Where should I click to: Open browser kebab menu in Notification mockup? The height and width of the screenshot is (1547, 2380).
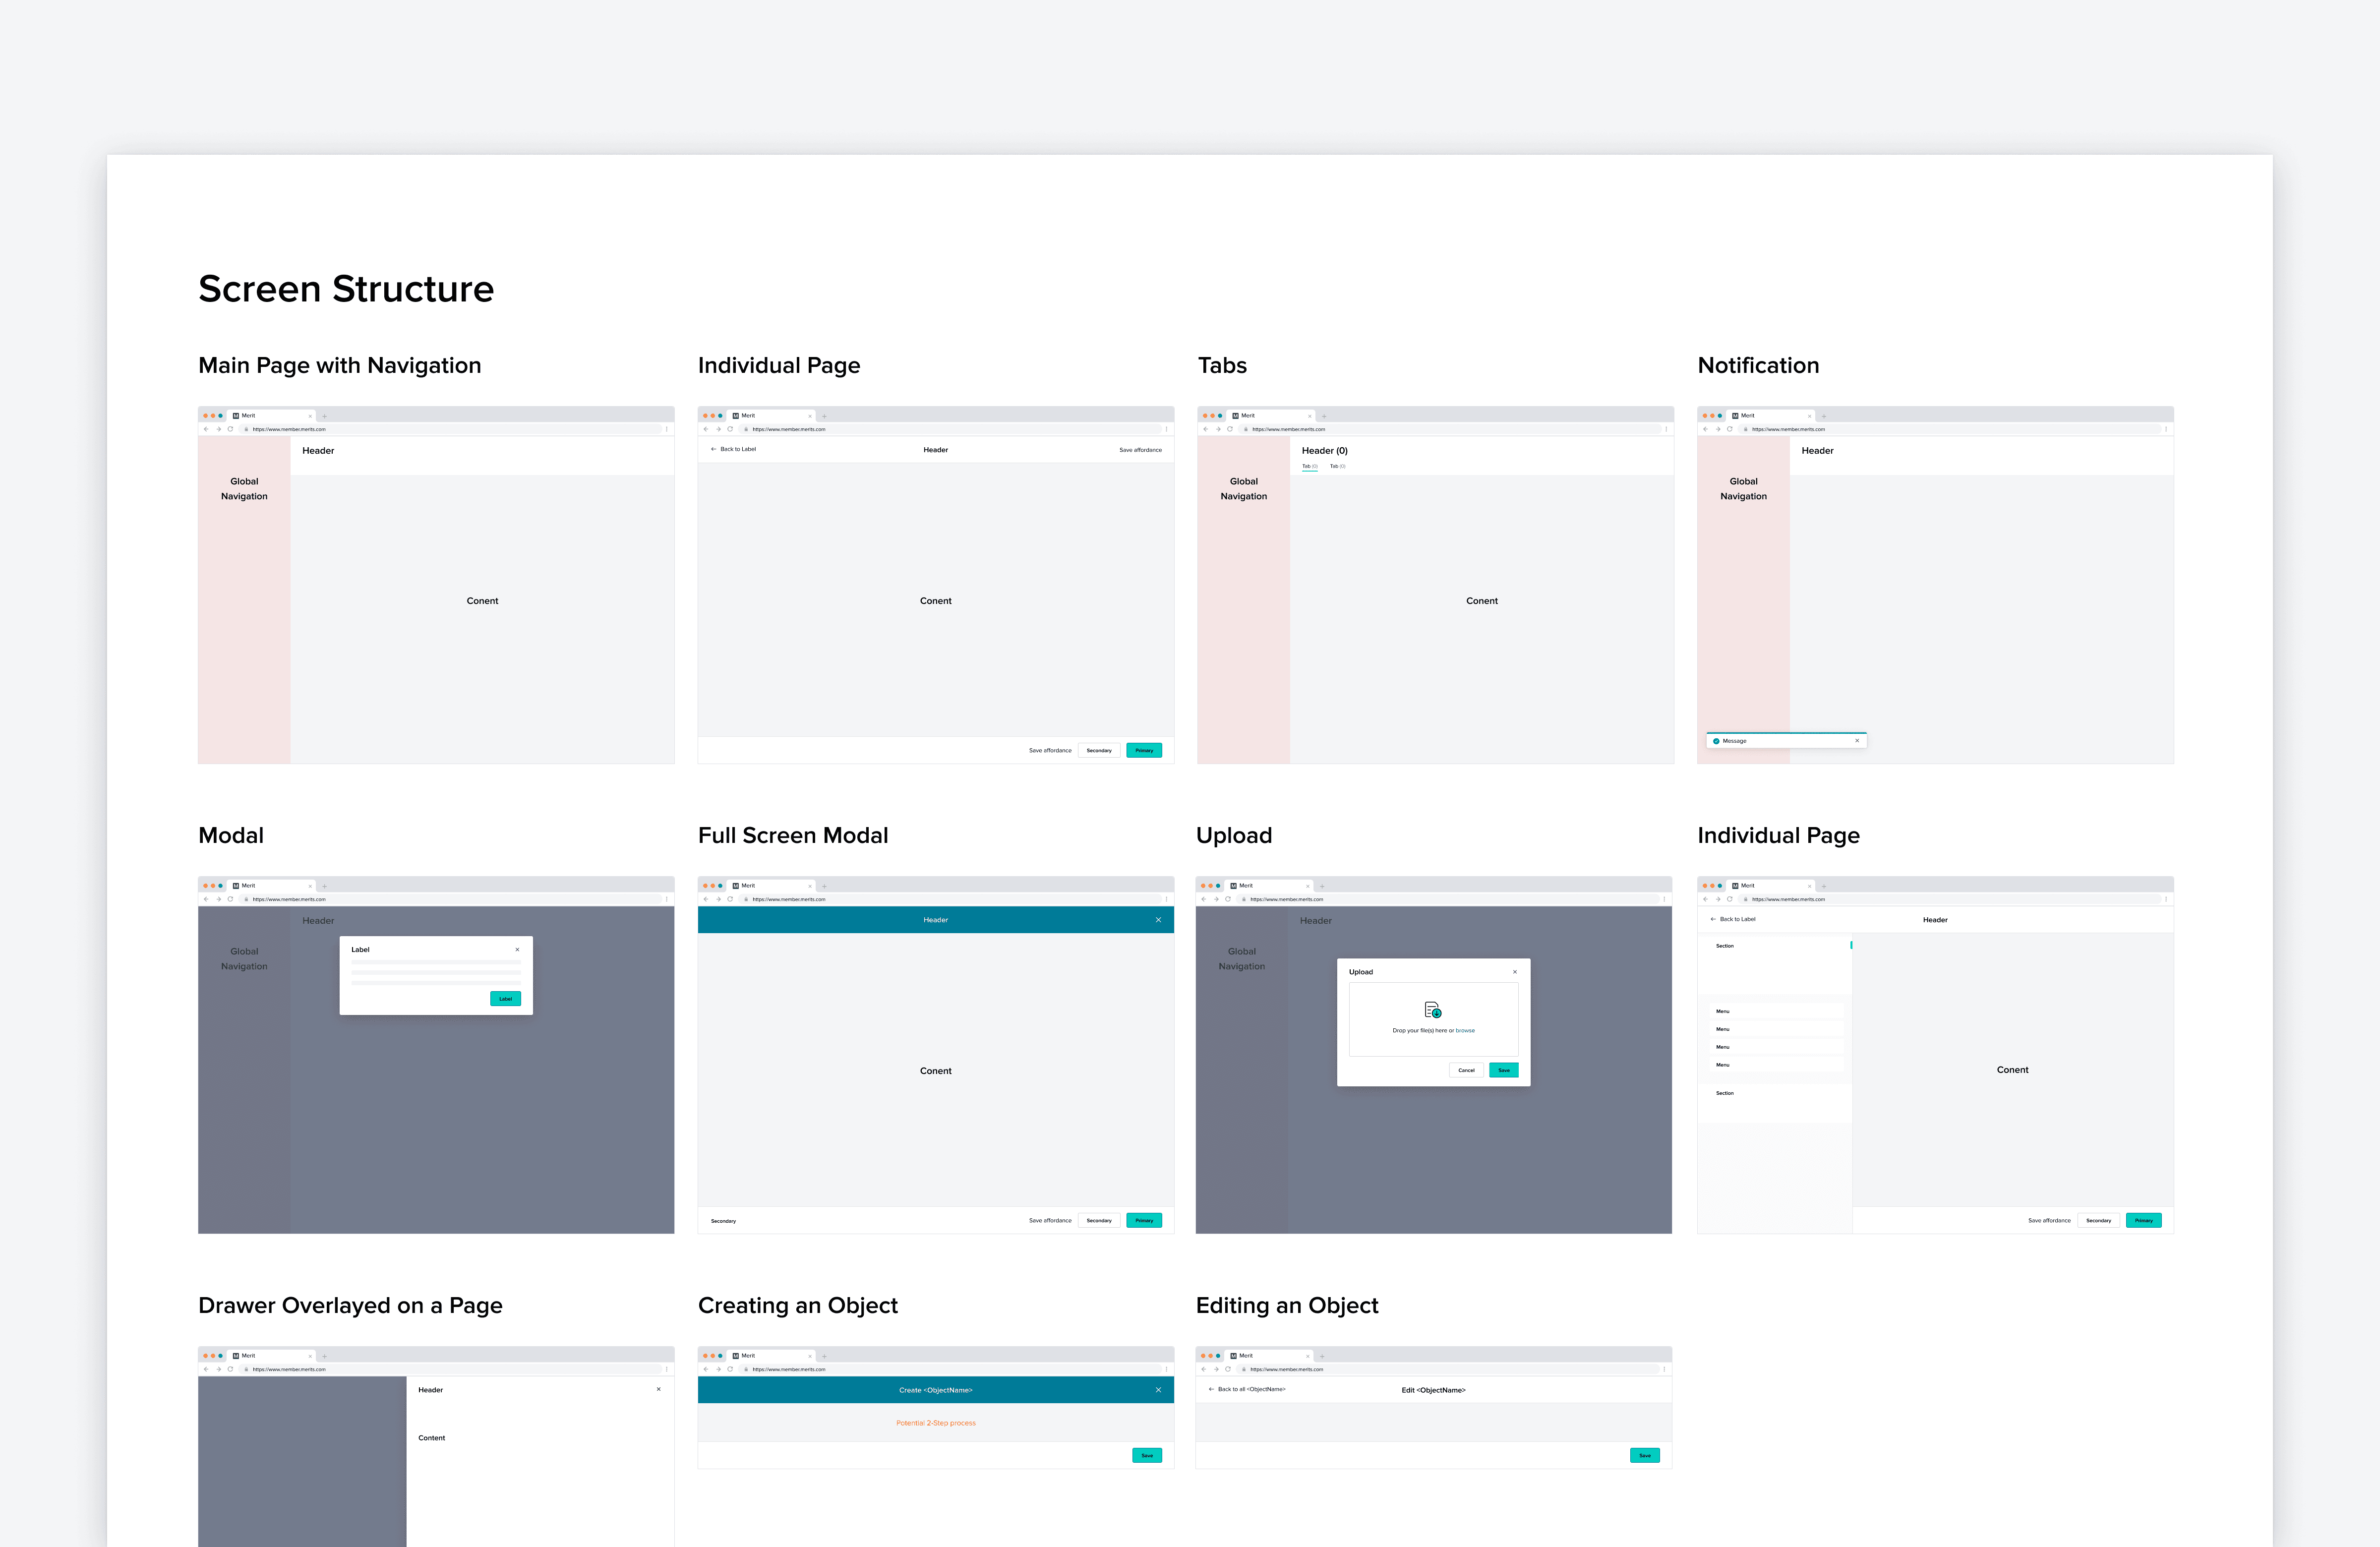pos(2166,429)
